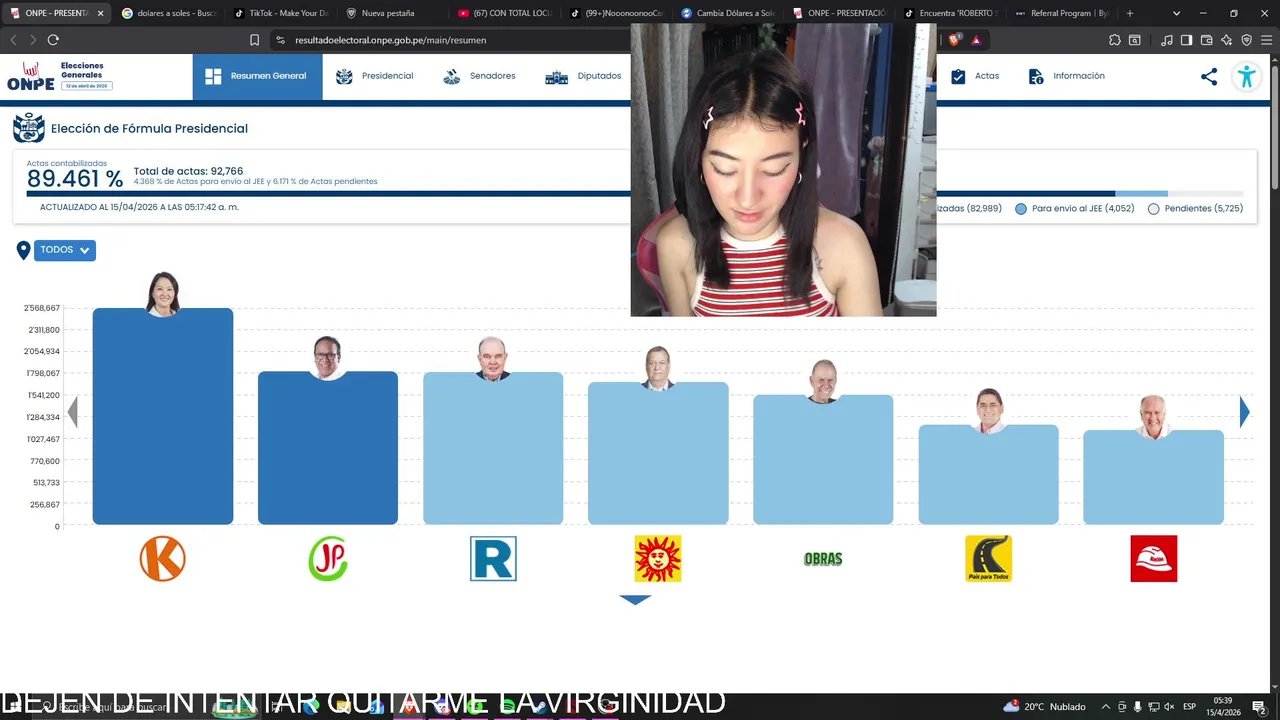Select the Pendientes legend indicator

(1153, 209)
